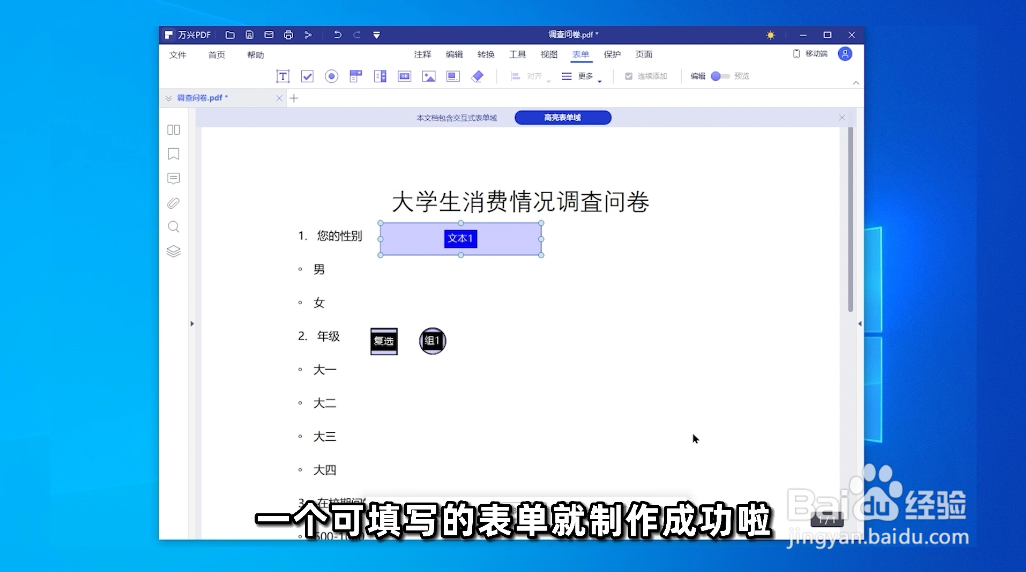Screen dimensions: 1026x572
Task: Toggle the 编辑/预览 switch
Action: tap(720, 77)
